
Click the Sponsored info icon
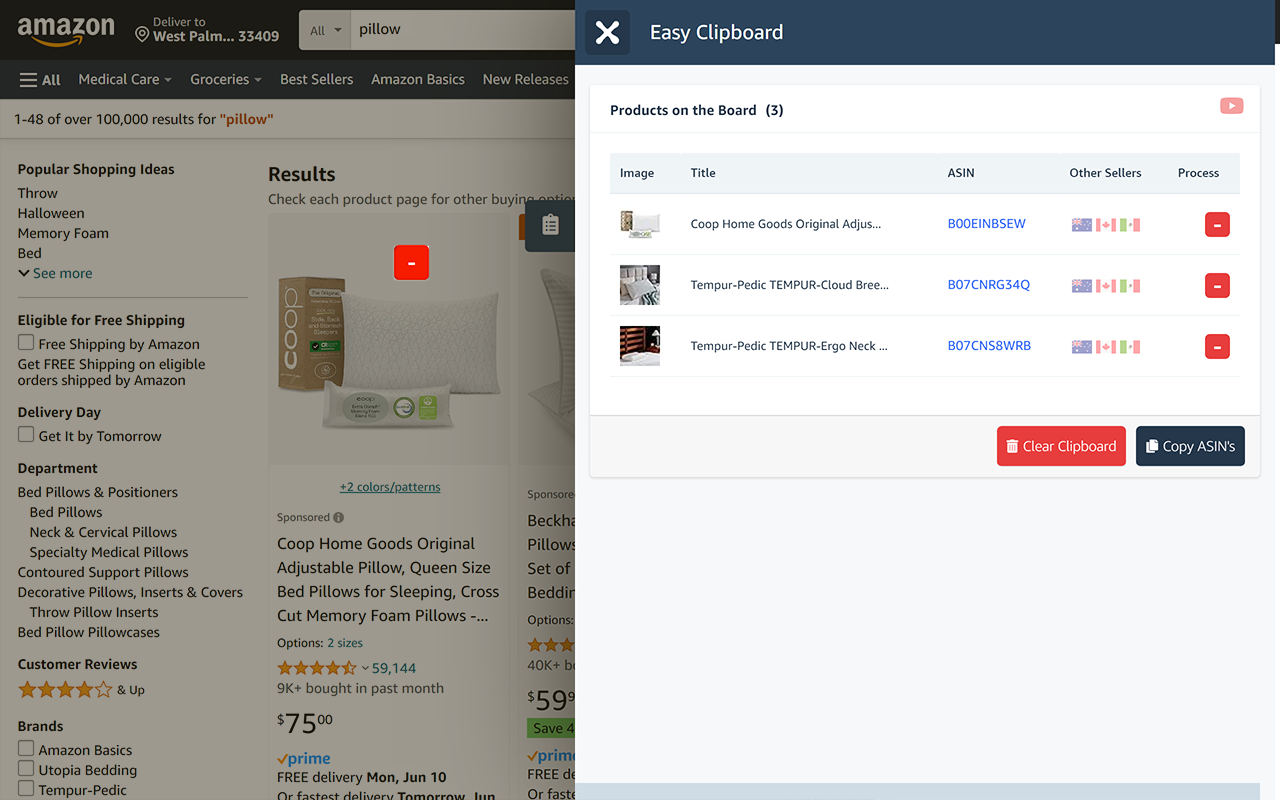338,517
